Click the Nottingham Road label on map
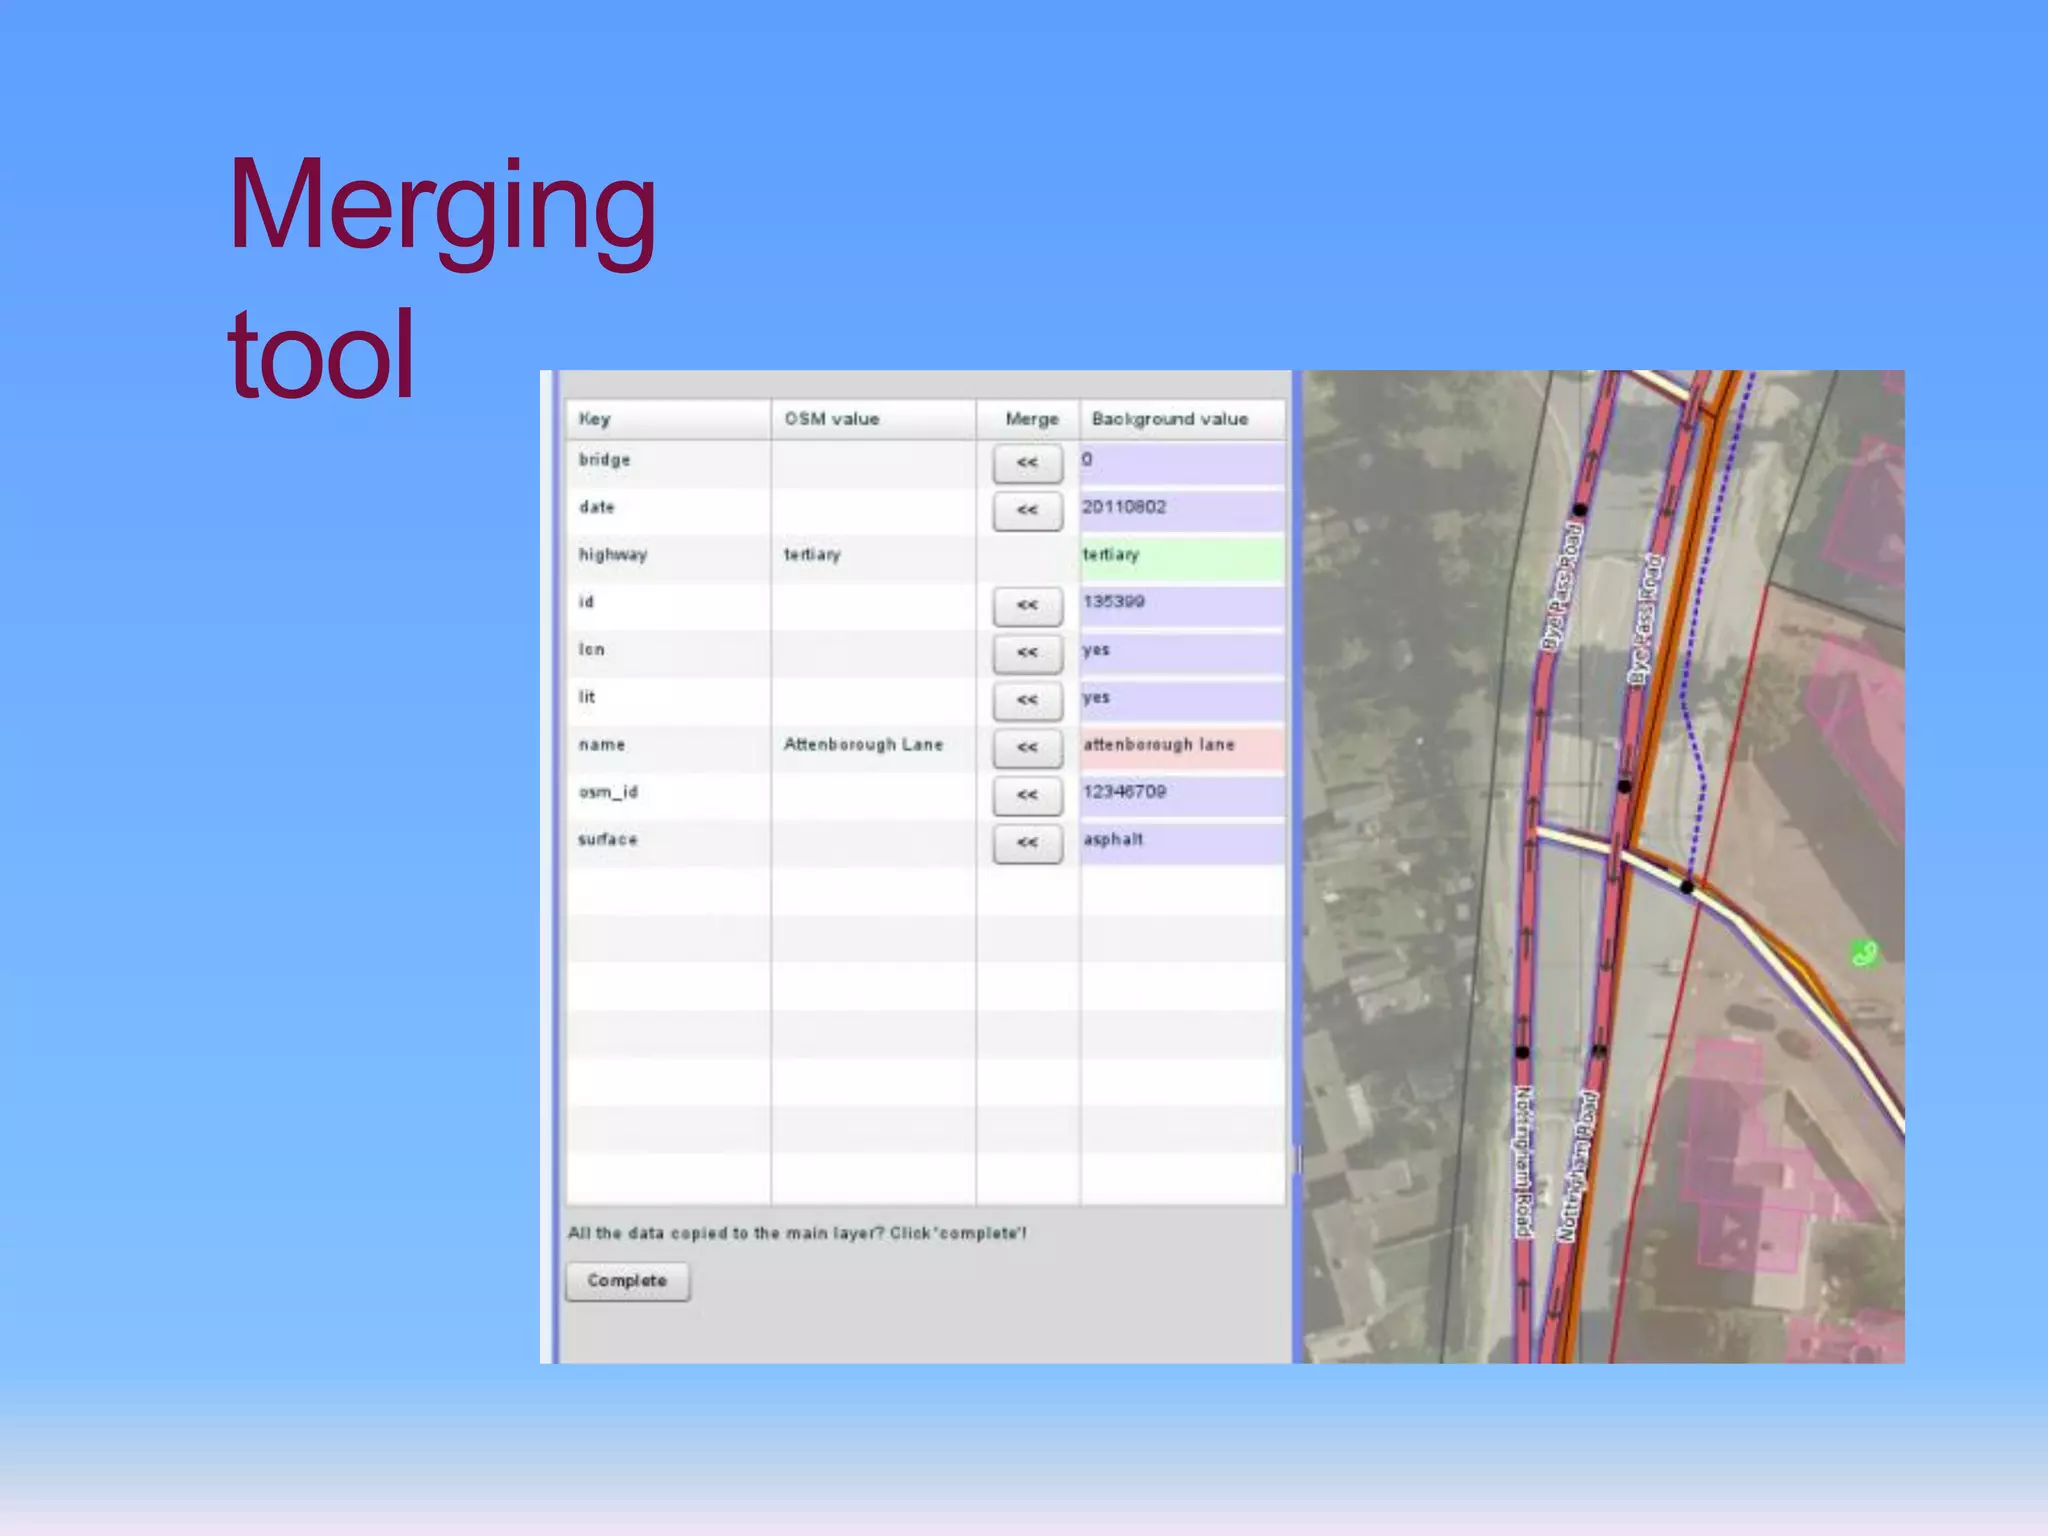2048x1536 pixels. click(1523, 1160)
